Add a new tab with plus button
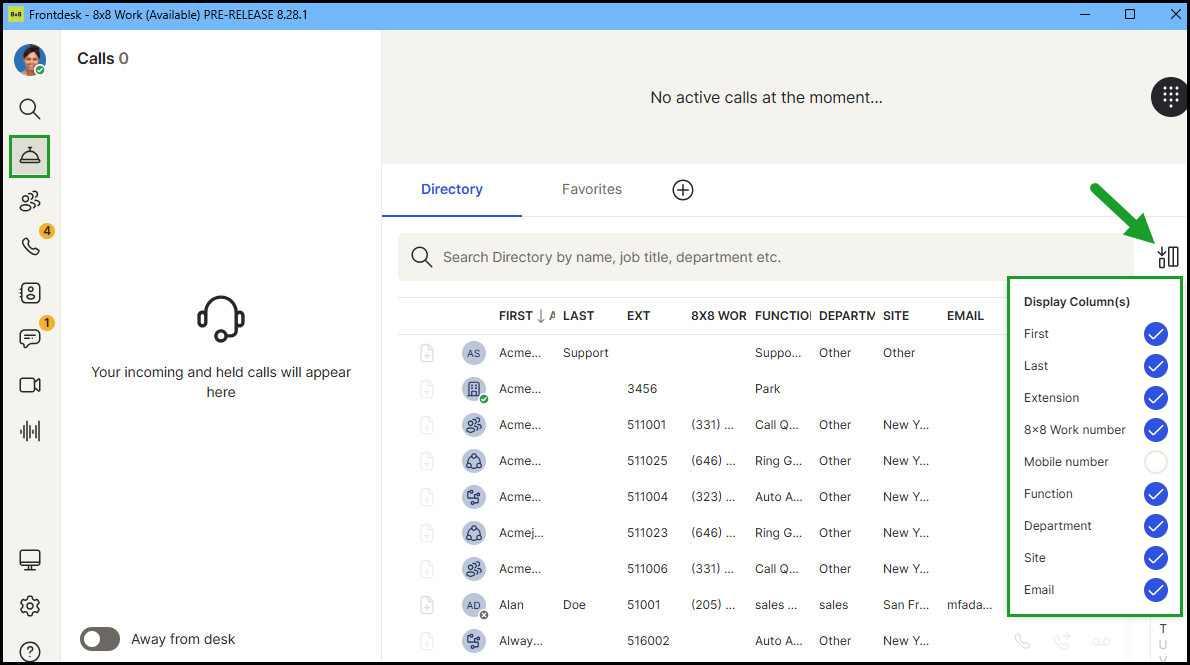The image size is (1190, 665). [x=683, y=190]
